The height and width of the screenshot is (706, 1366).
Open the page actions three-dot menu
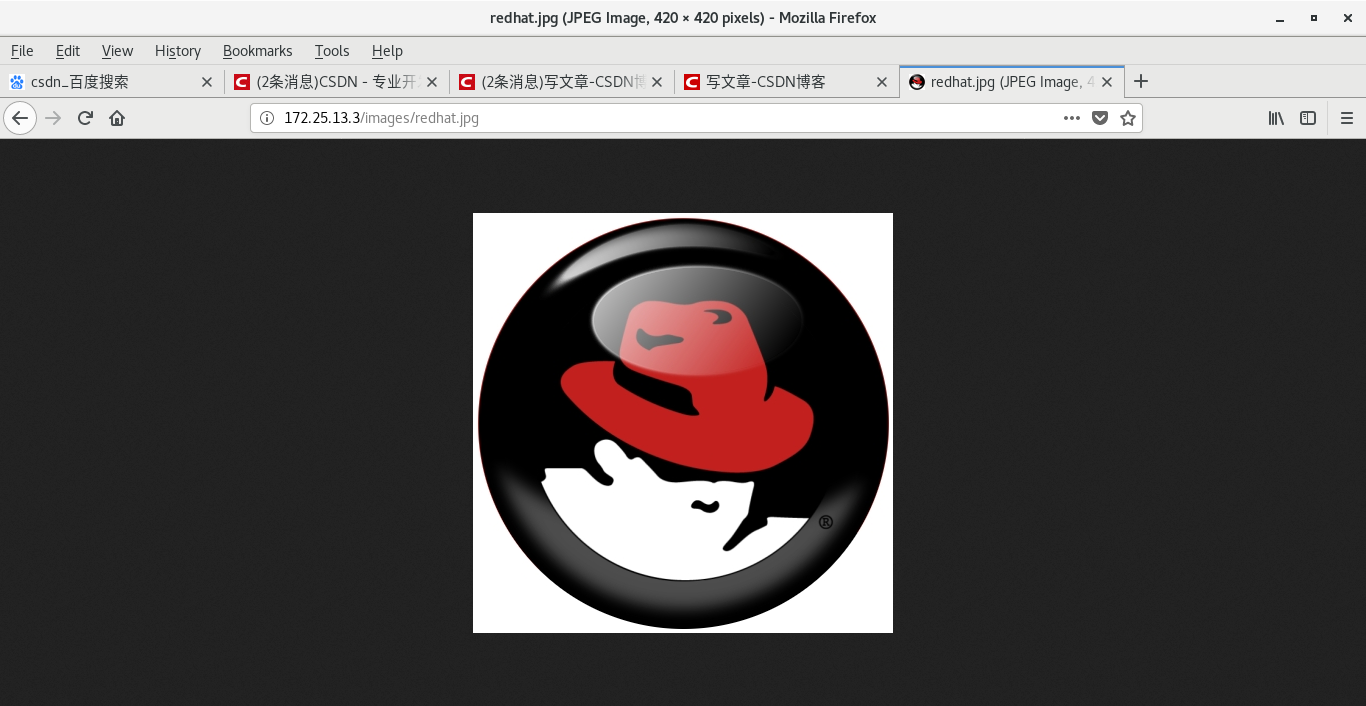(x=1072, y=118)
